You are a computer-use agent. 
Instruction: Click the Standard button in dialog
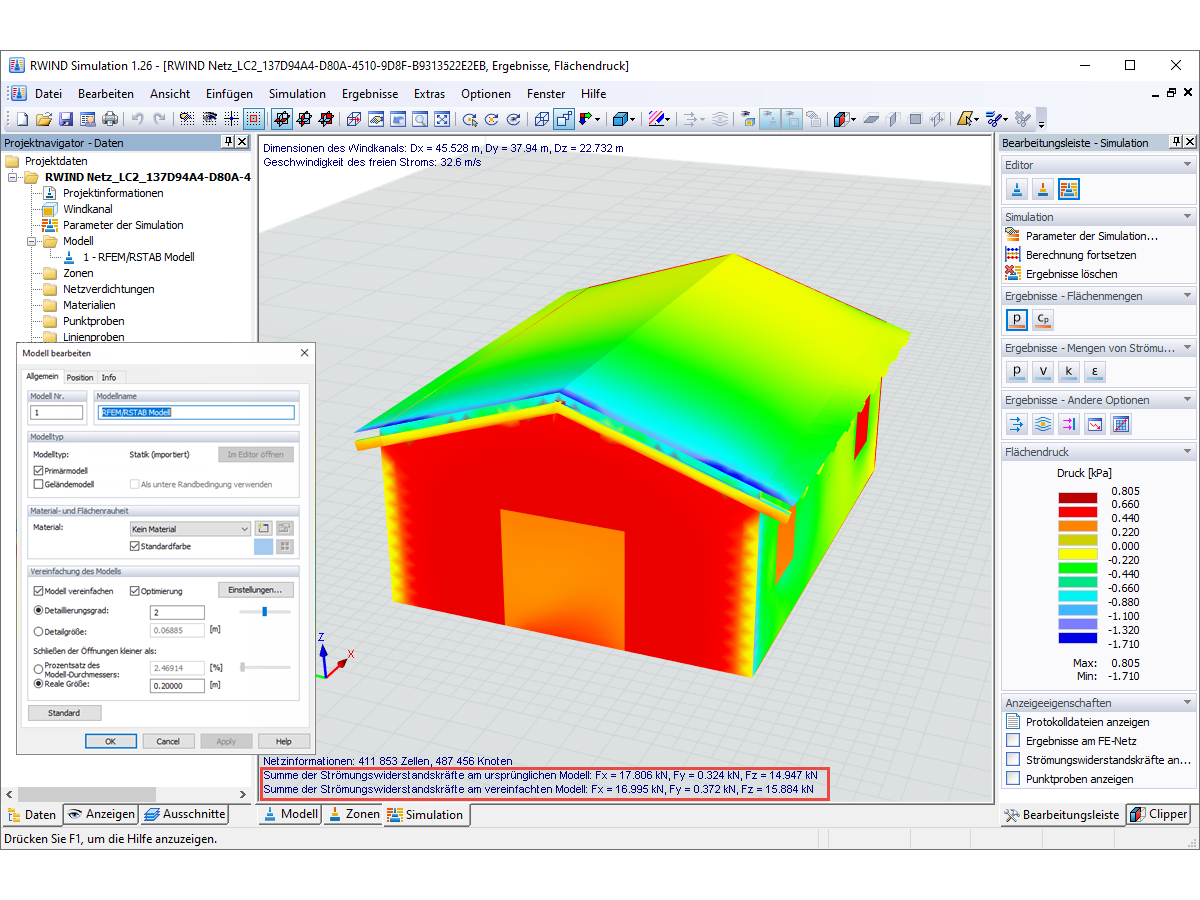pos(64,713)
